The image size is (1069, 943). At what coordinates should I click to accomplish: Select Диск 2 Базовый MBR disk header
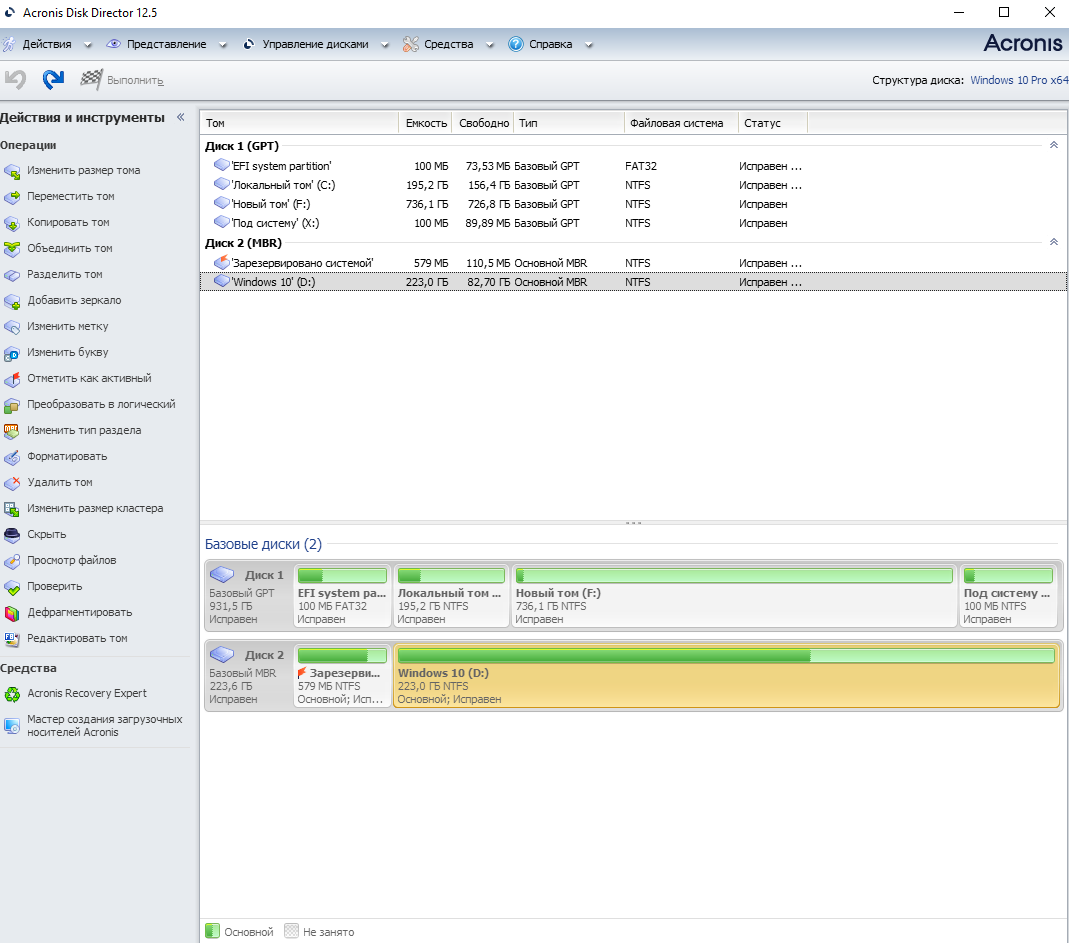pyautogui.click(x=249, y=676)
